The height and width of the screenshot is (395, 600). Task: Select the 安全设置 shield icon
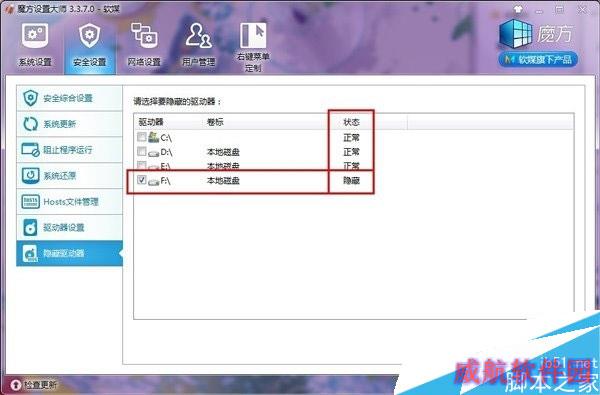pos(90,36)
